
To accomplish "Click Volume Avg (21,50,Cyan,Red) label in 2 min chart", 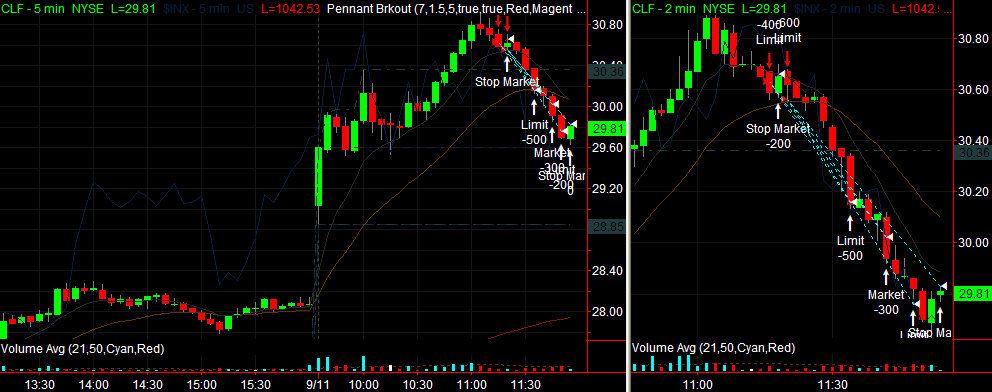I will (714, 348).
